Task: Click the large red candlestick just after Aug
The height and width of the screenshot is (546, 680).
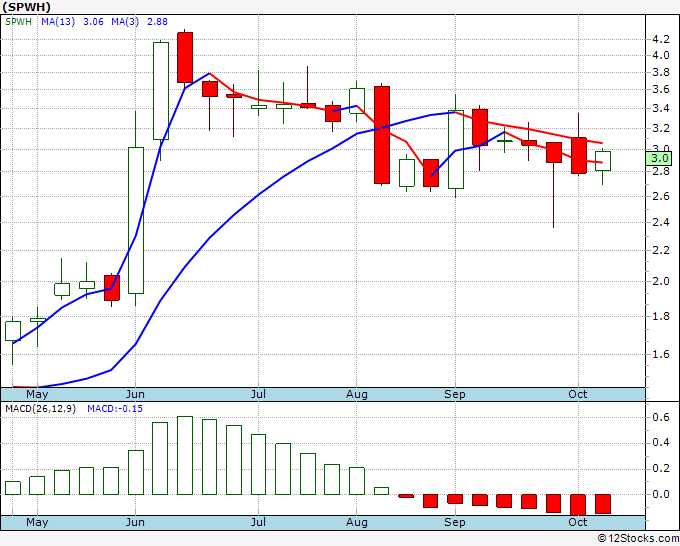Action: coord(382,135)
